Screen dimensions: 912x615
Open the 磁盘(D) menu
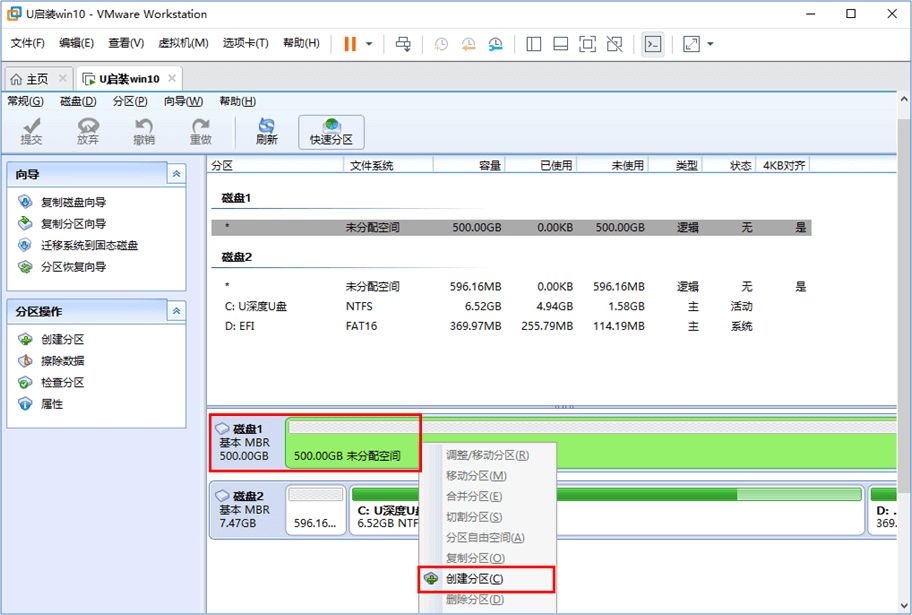click(x=78, y=101)
